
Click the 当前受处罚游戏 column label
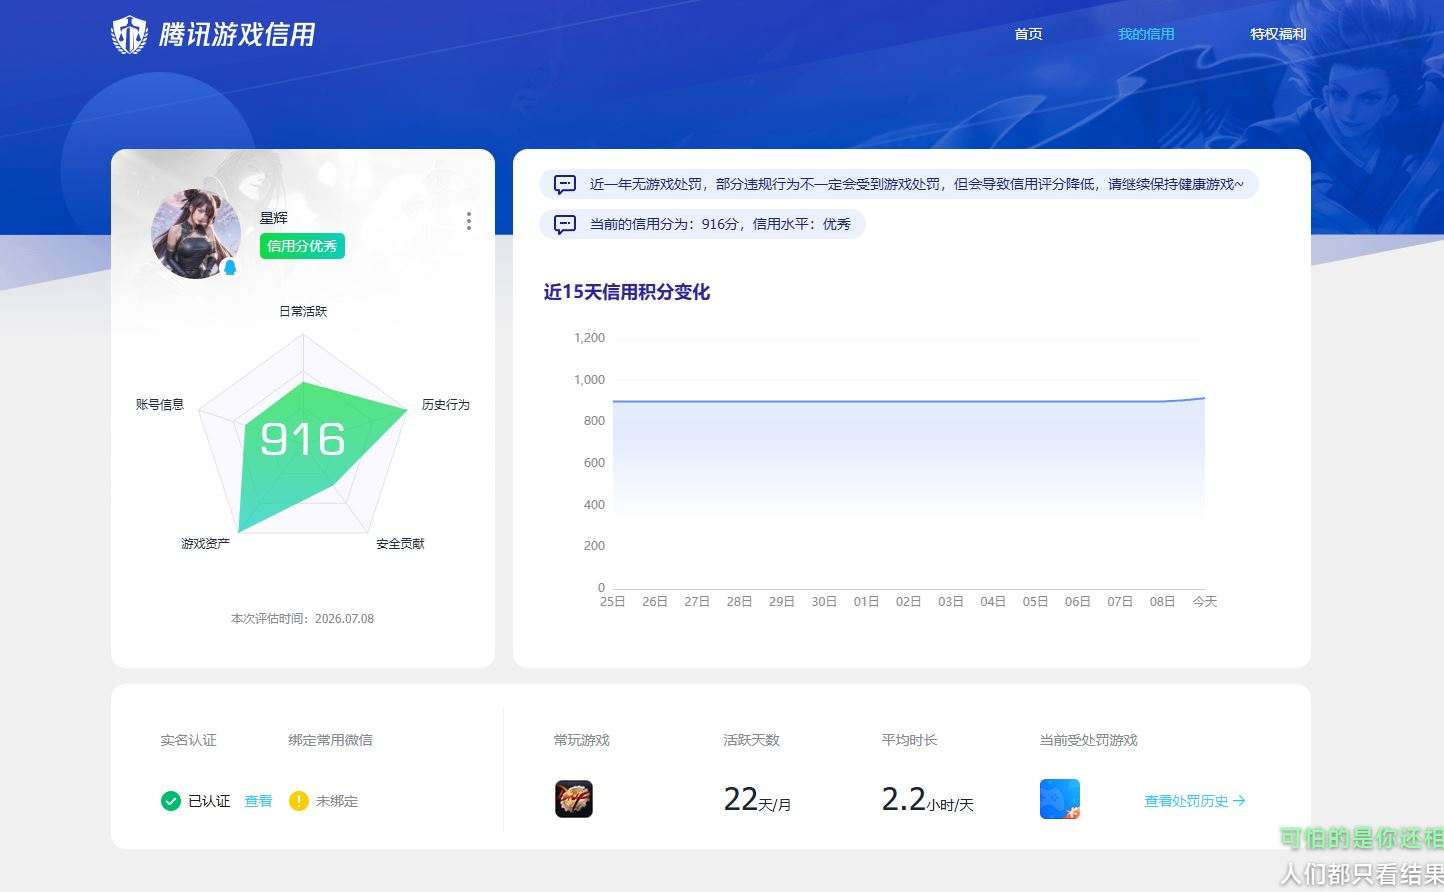pyautogui.click(x=1088, y=741)
